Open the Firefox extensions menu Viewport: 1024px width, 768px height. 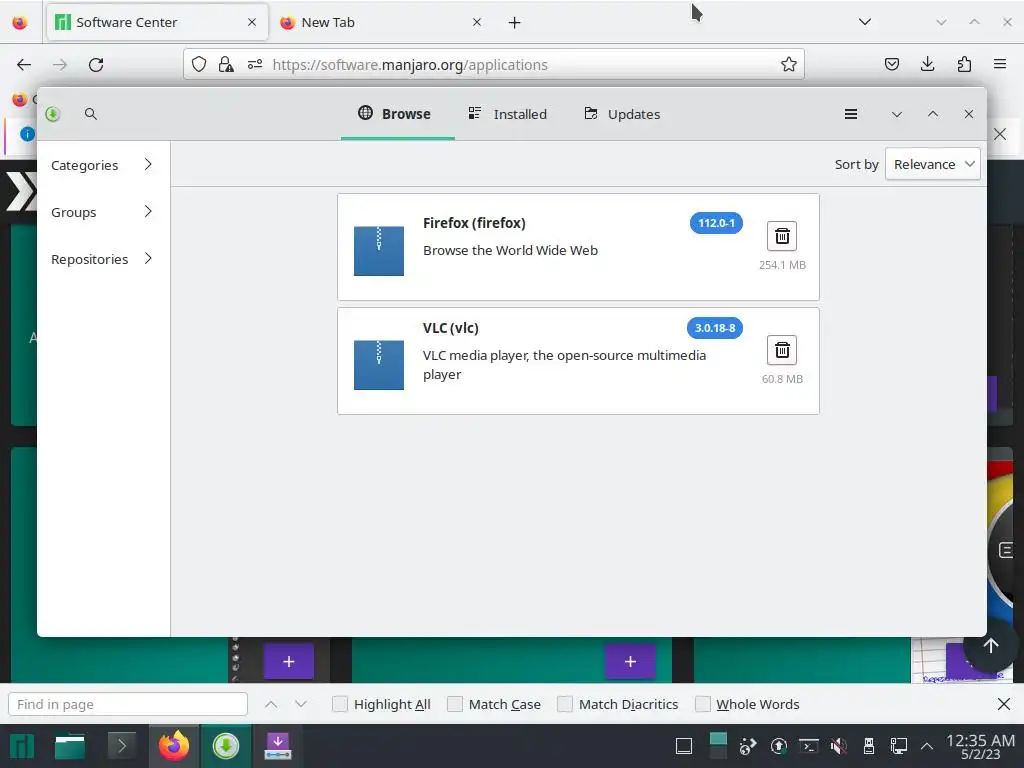tap(964, 64)
